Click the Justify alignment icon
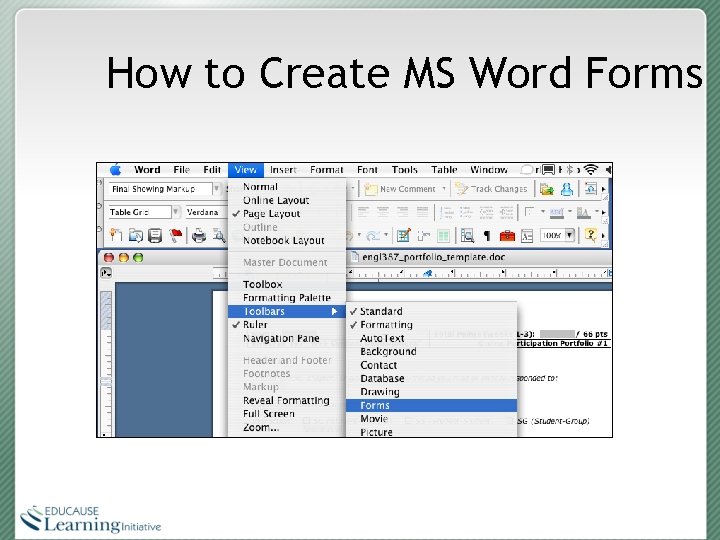The width and height of the screenshot is (720, 540). pyautogui.click(x=422, y=212)
